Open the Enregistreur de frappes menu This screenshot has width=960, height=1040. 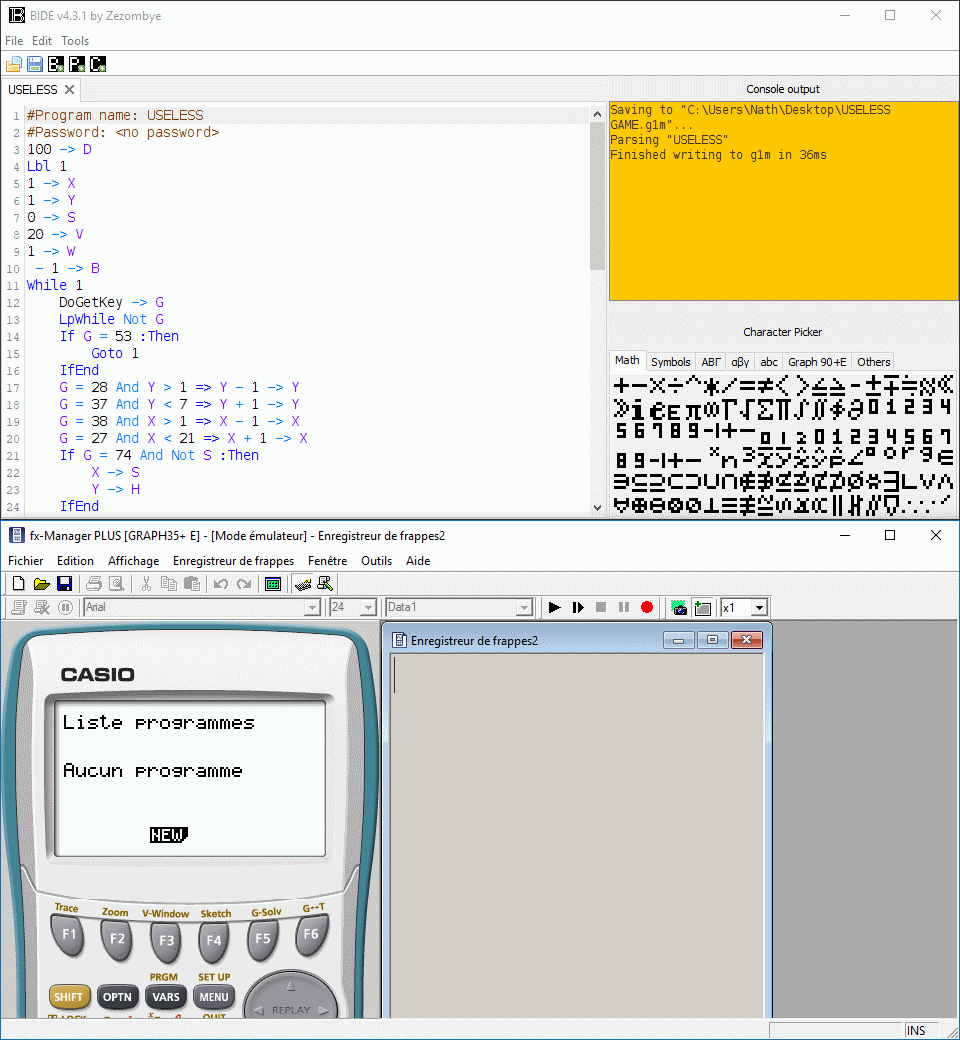(234, 560)
